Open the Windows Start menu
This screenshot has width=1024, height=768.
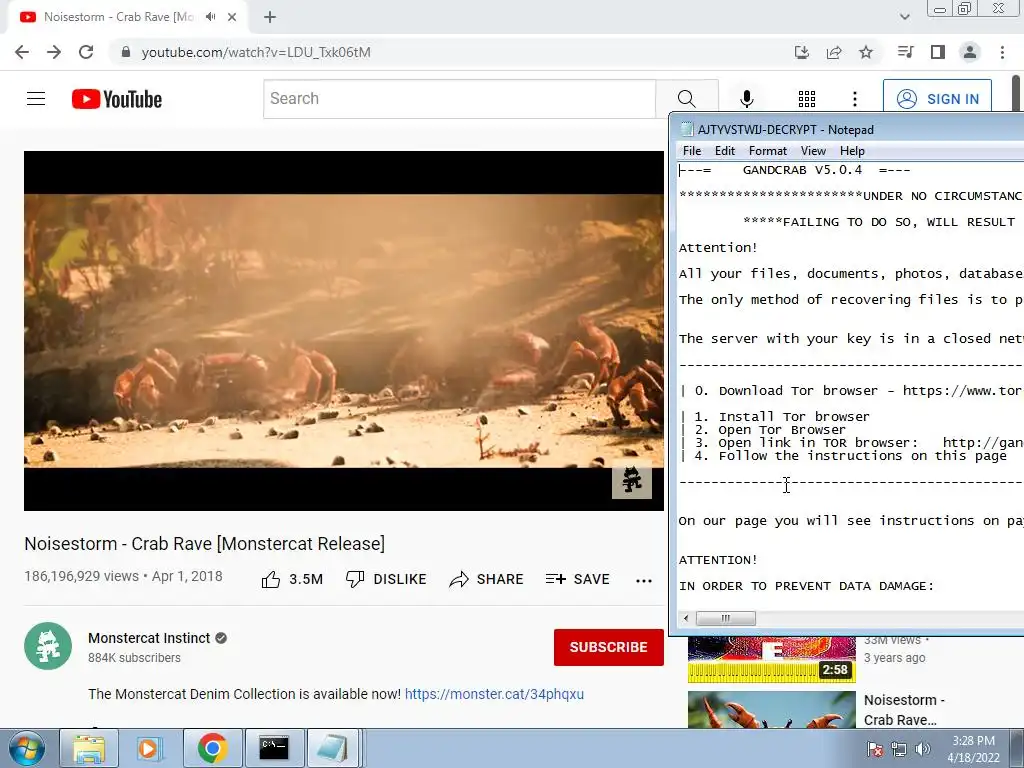(x=26, y=748)
